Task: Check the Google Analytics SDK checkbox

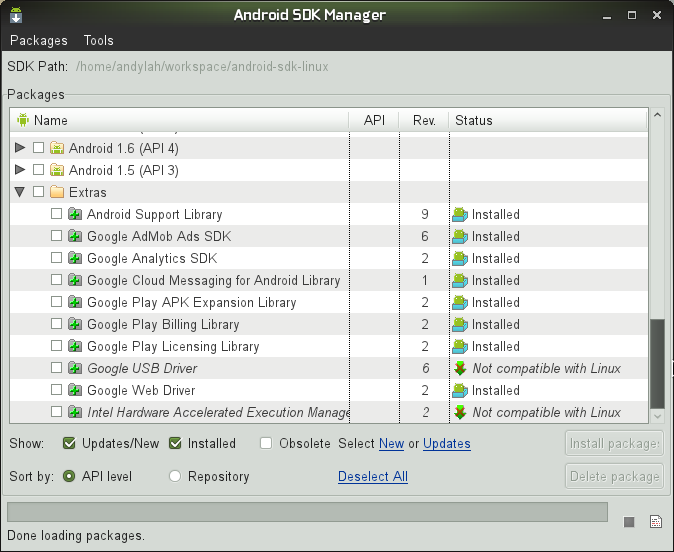Action: (56, 258)
